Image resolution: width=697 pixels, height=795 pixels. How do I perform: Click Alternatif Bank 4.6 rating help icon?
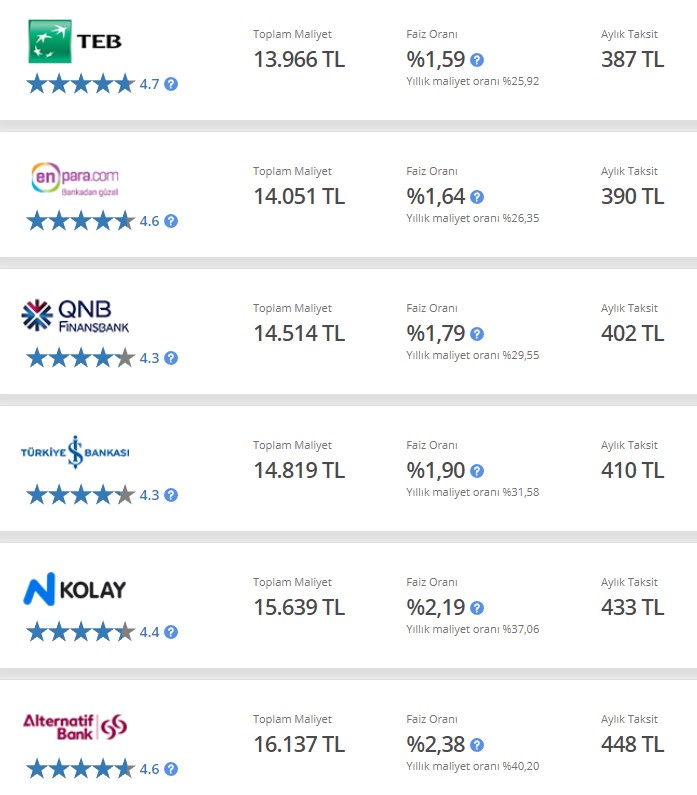tap(171, 769)
